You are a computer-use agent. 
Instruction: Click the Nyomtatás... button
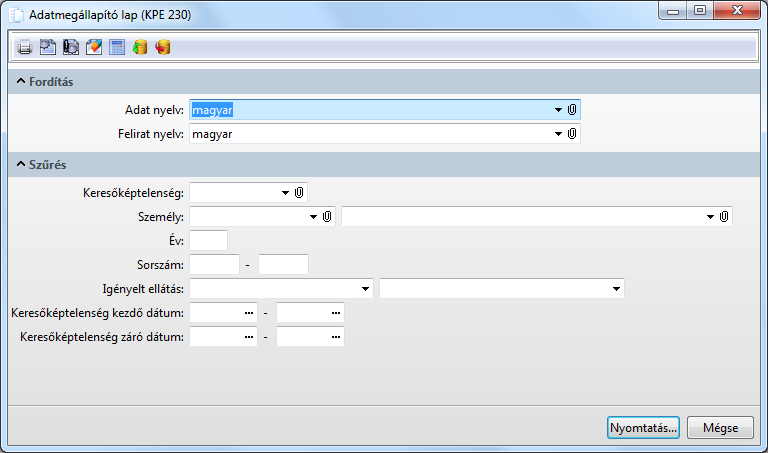pyautogui.click(x=643, y=428)
